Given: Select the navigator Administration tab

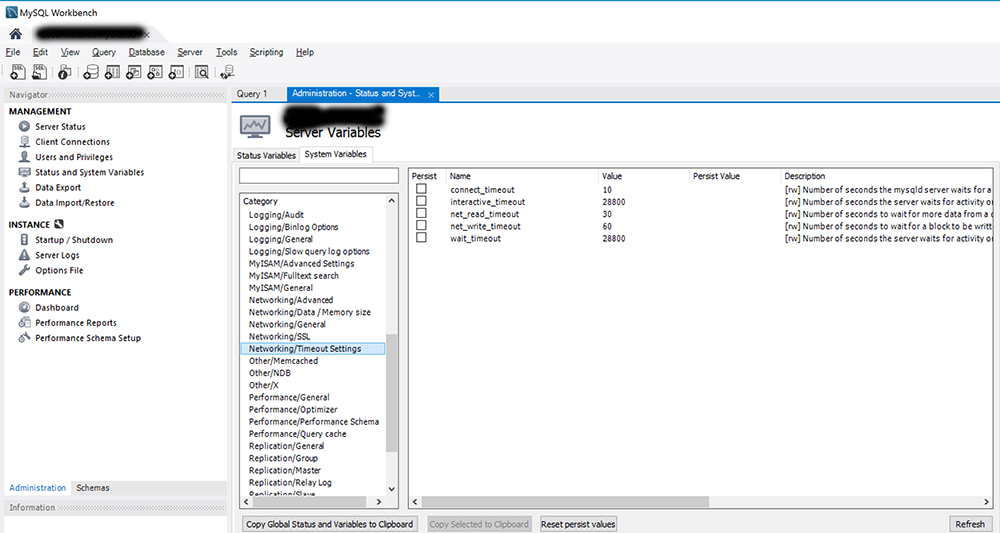Looking at the screenshot, I should [x=38, y=488].
